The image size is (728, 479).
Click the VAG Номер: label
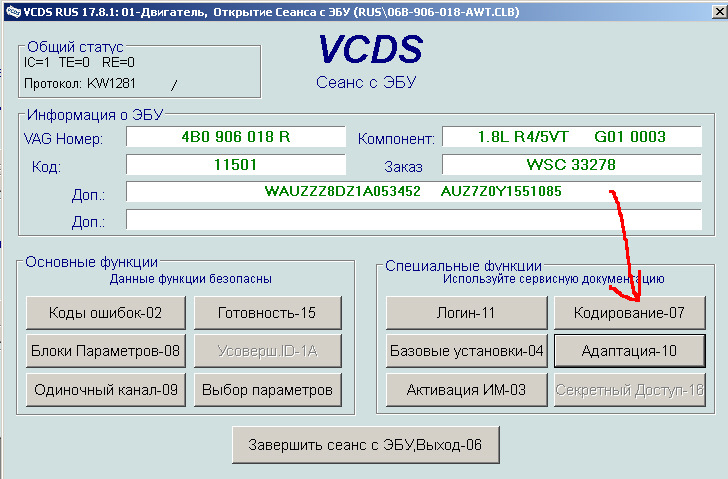pos(63,139)
